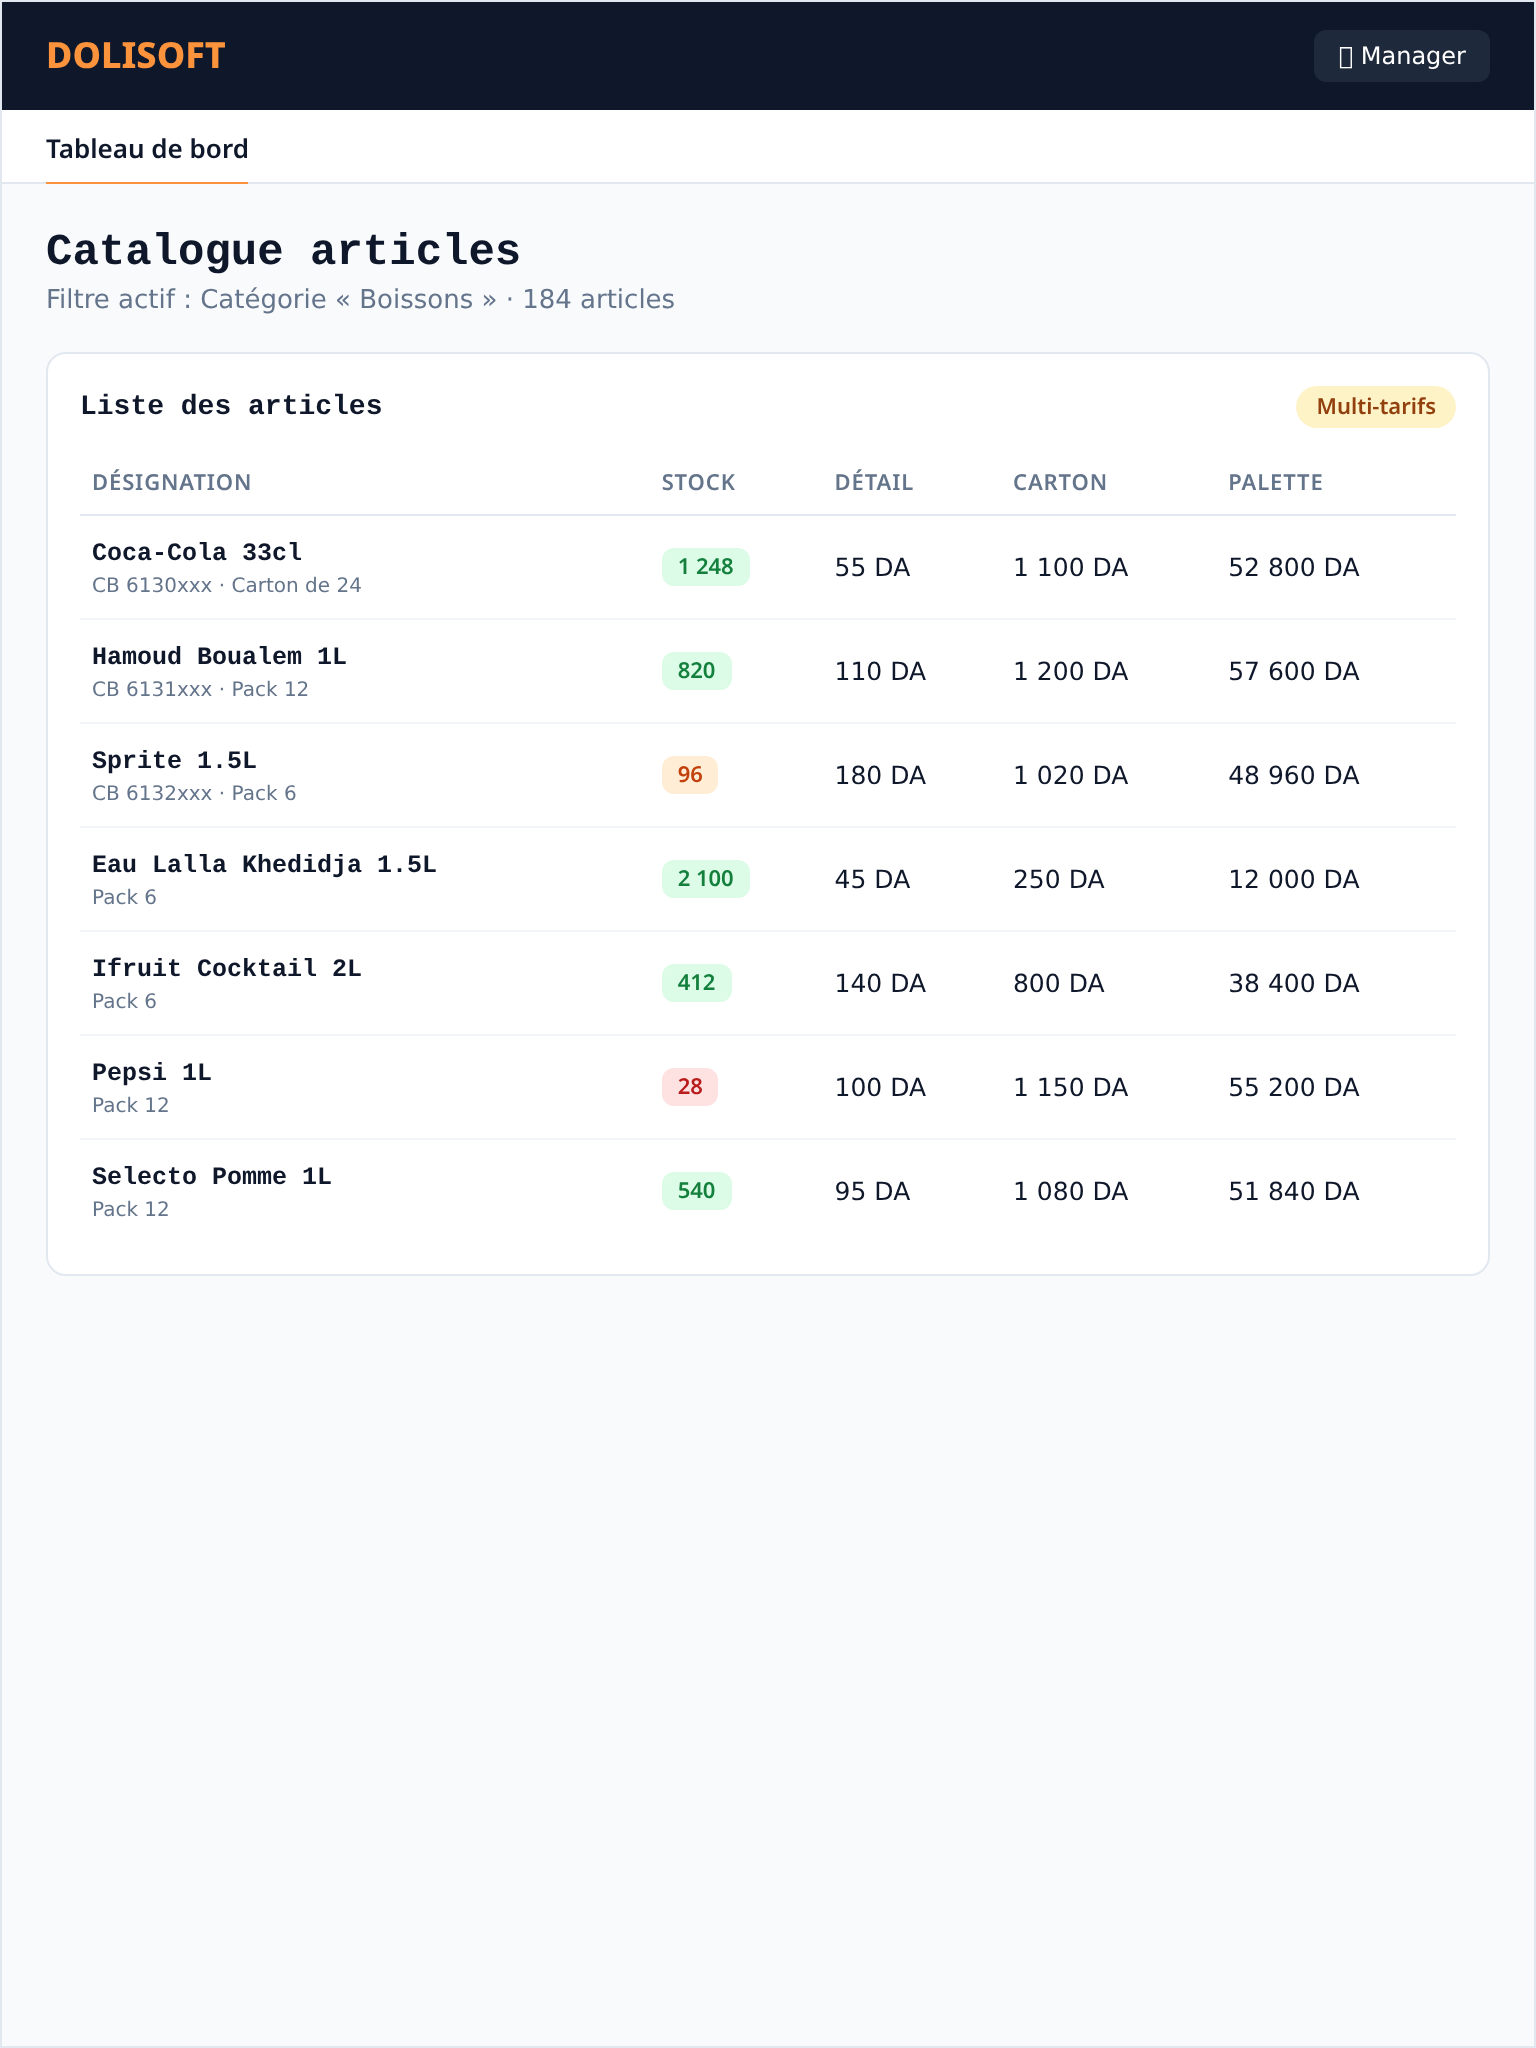Select the Sprite 1.5L row
Image resolution: width=1536 pixels, height=2048 pixels.
[x=768, y=775]
